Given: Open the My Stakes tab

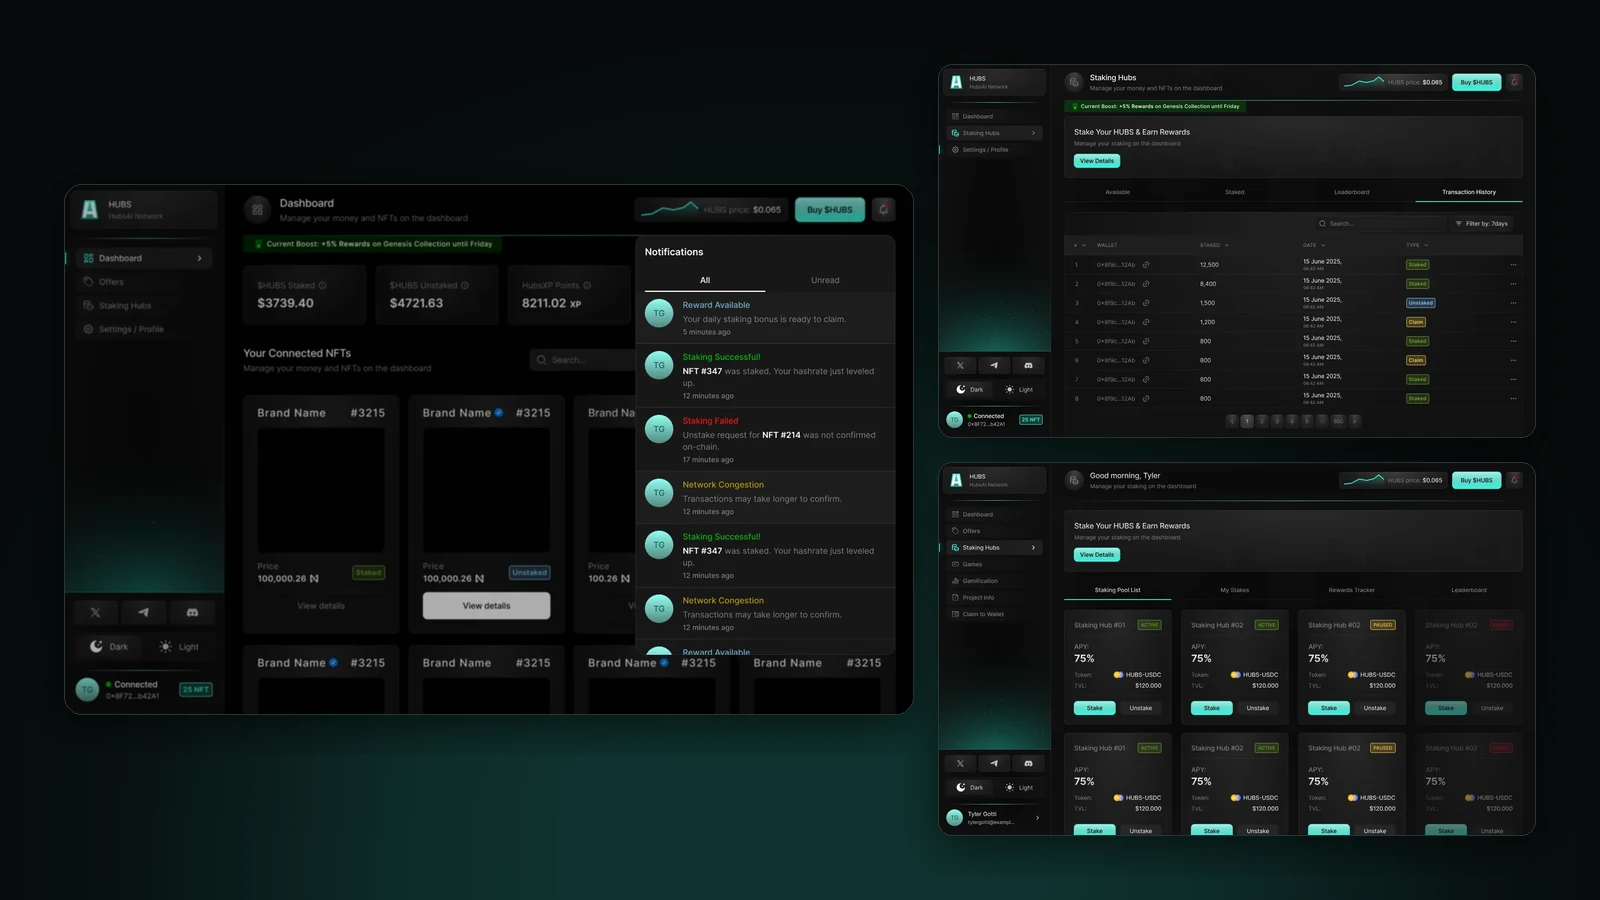Looking at the screenshot, I should click(x=1234, y=590).
